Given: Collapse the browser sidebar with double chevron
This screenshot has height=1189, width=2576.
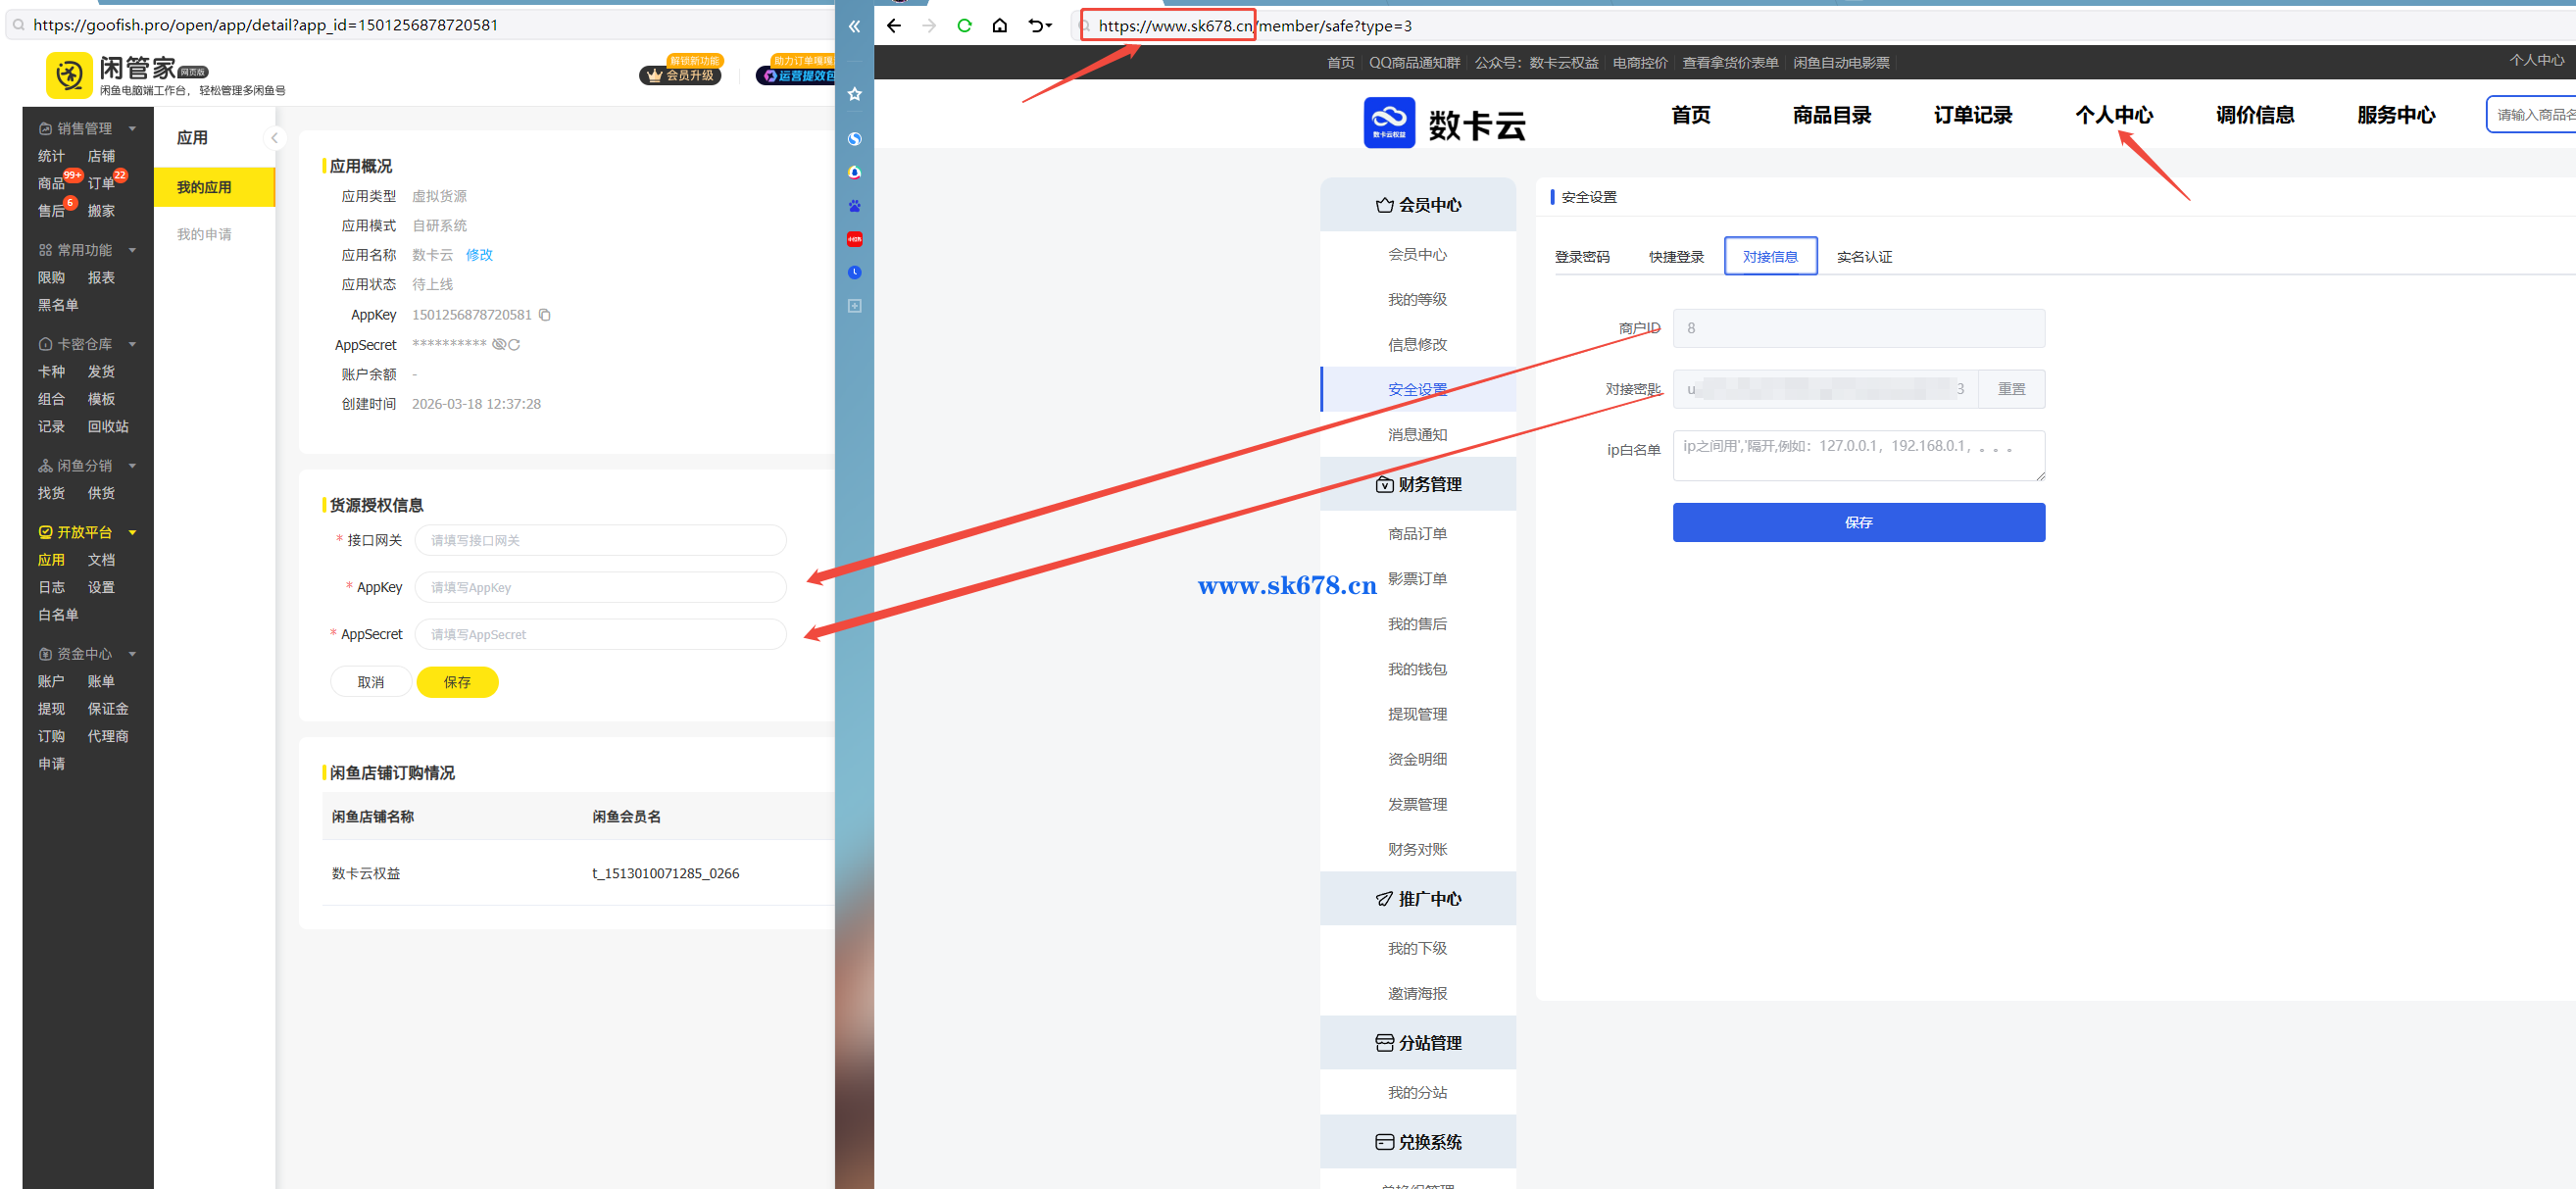Looking at the screenshot, I should [x=854, y=27].
